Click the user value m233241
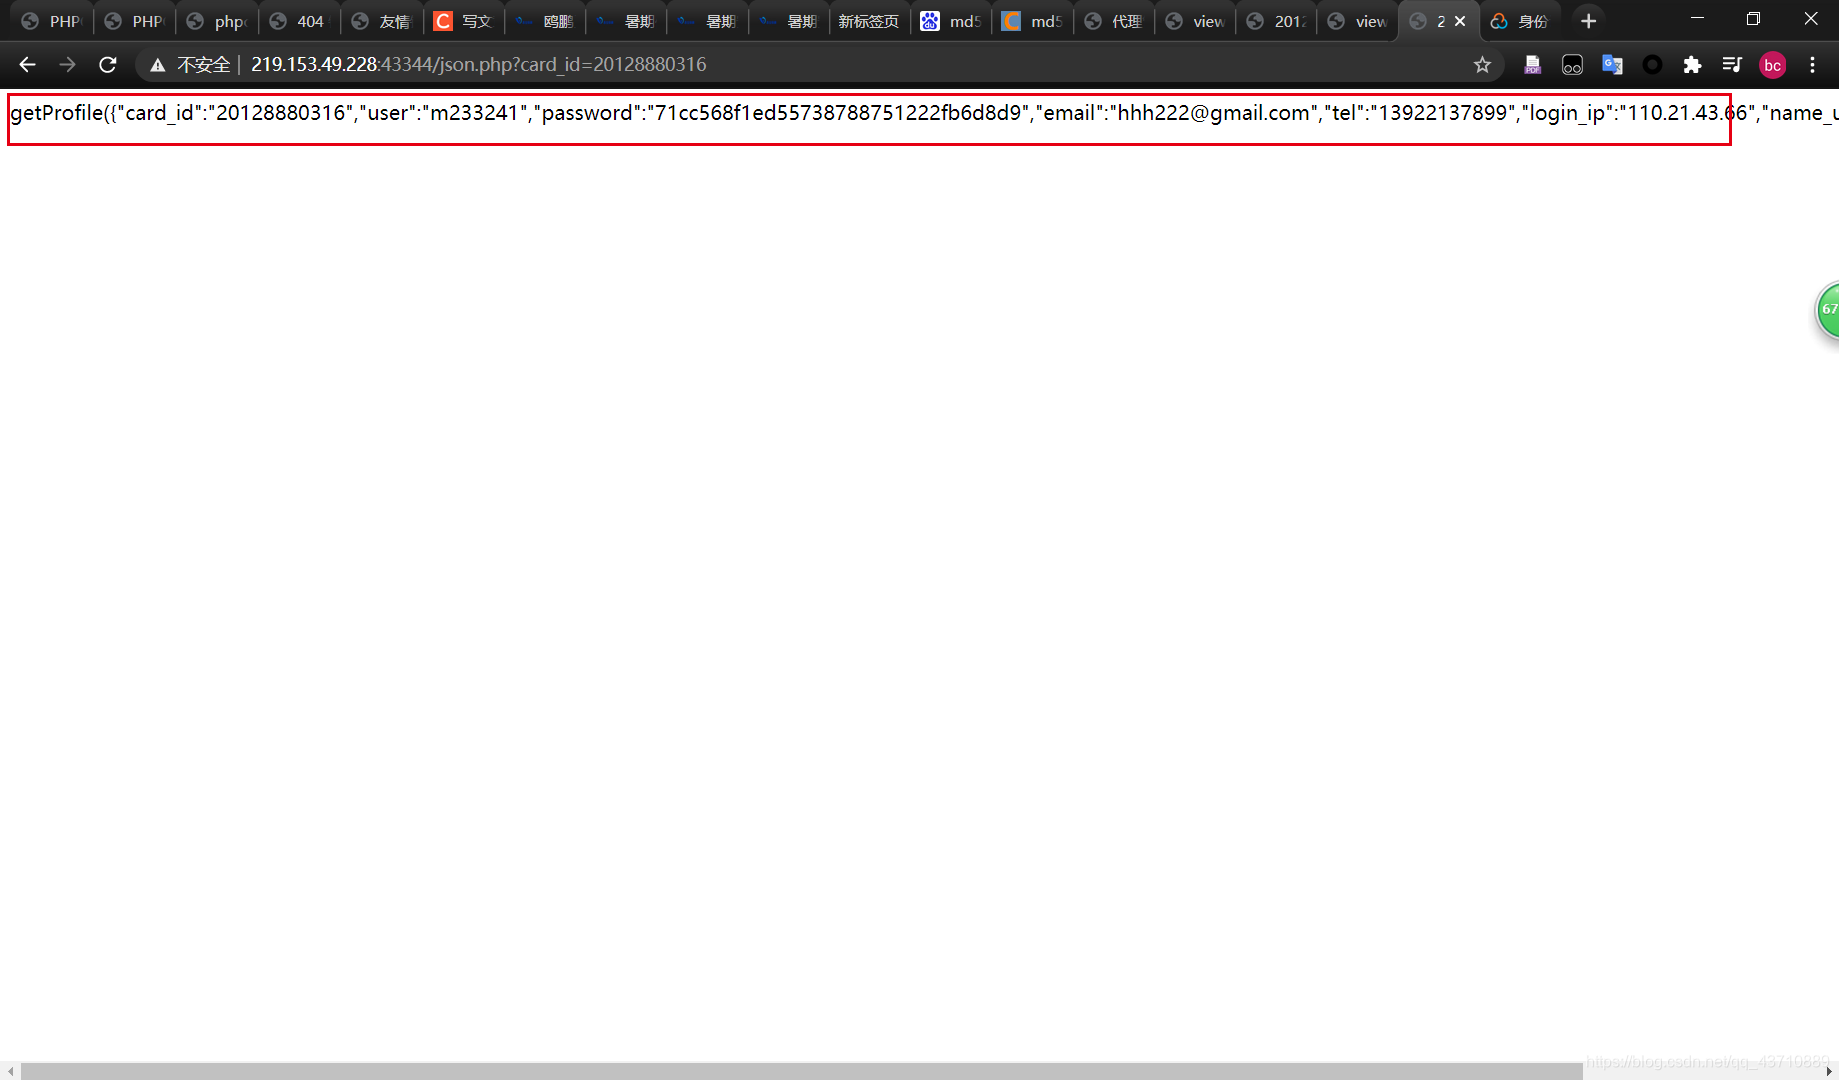Image resolution: width=1839 pixels, height=1080 pixels. click(474, 113)
